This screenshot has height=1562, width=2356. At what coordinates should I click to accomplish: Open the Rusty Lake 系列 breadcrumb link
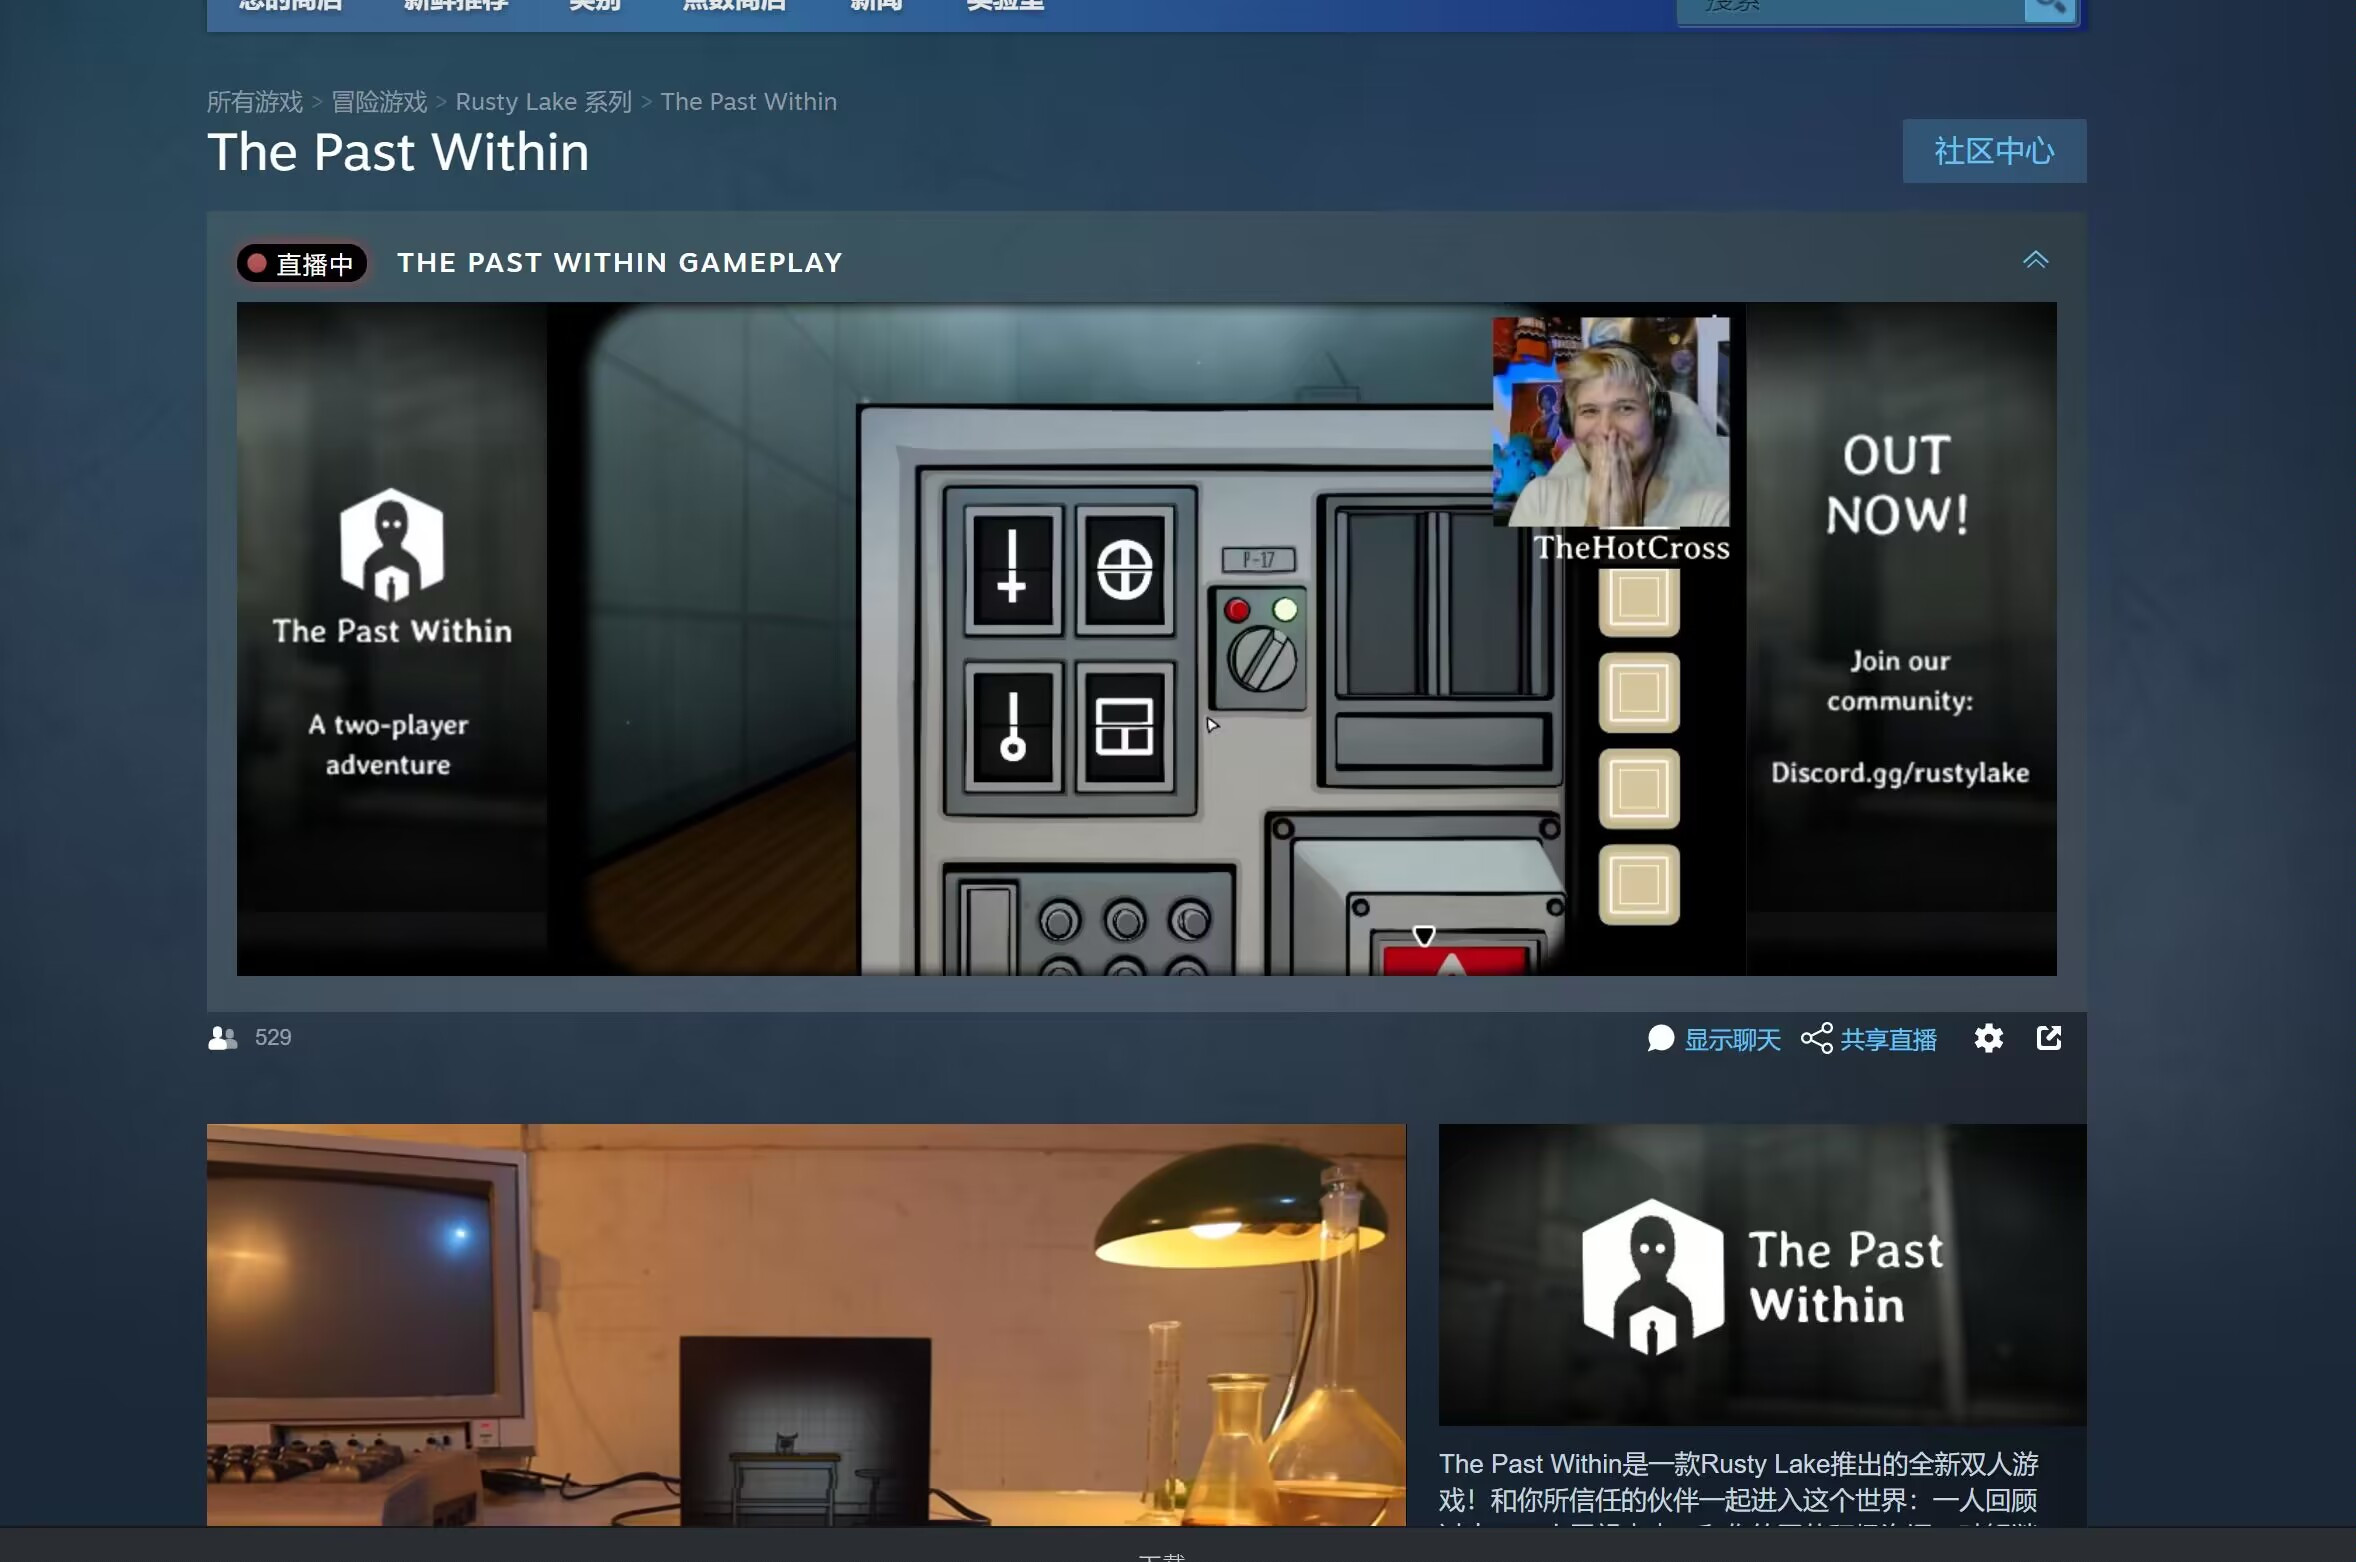tap(543, 102)
